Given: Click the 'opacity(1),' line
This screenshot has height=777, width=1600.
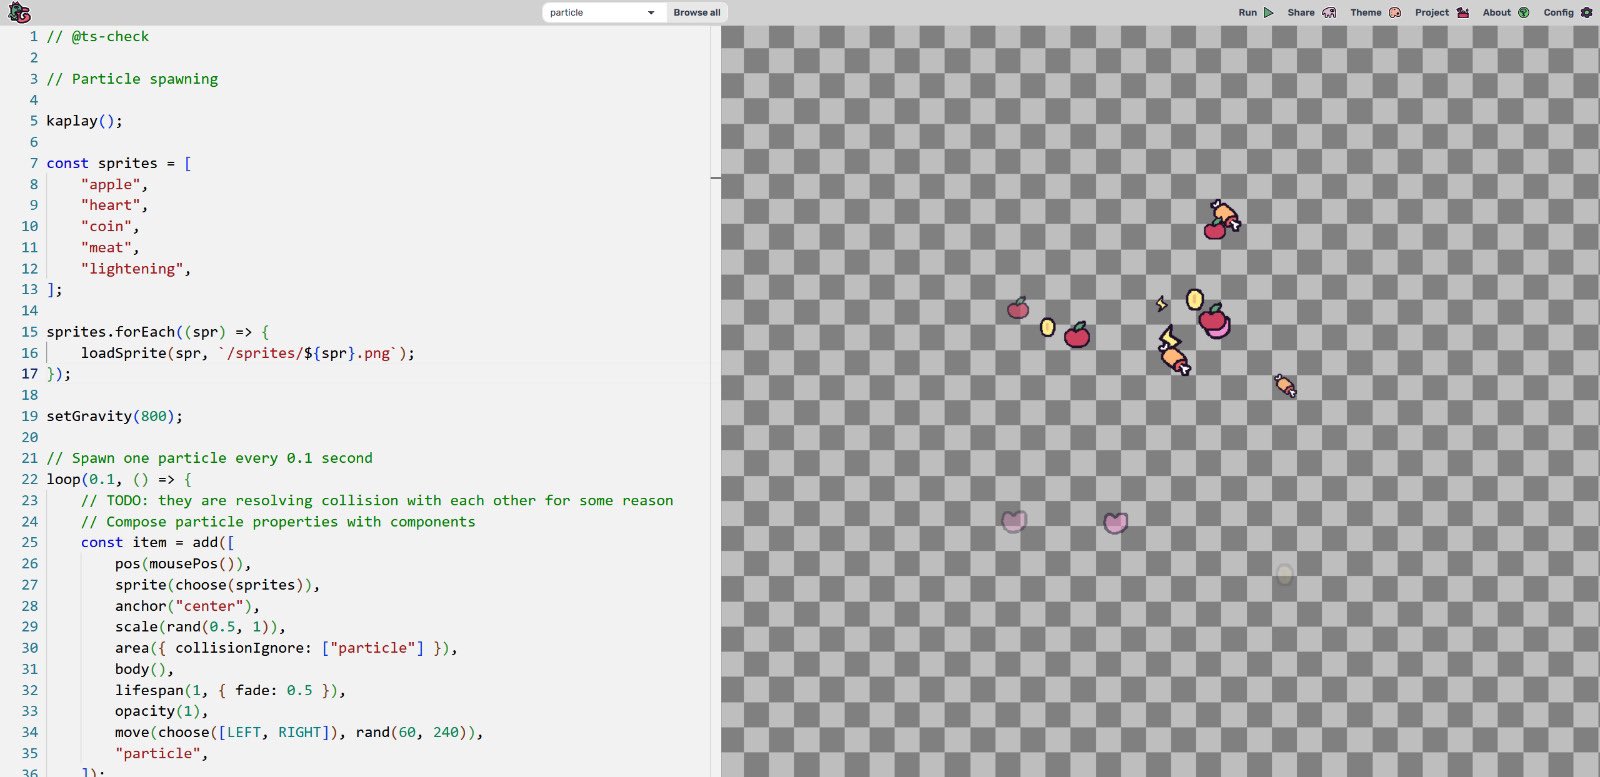Looking at the screenshot, I should tap(161, 711).
